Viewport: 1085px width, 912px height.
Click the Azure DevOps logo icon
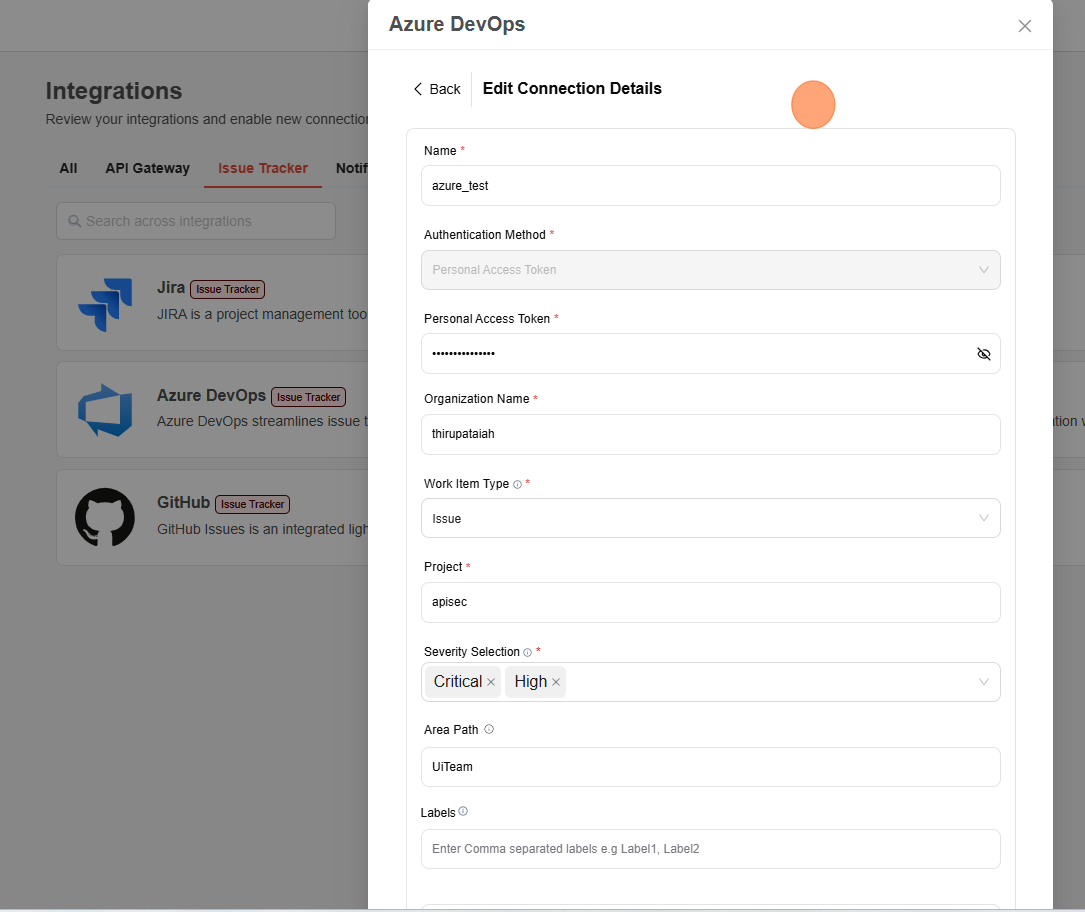[105, 410]
